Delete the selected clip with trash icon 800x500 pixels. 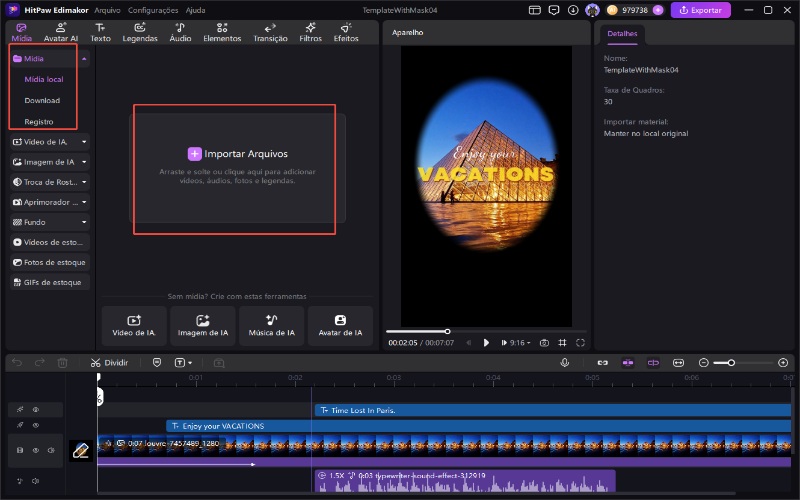tap(62, 363)
